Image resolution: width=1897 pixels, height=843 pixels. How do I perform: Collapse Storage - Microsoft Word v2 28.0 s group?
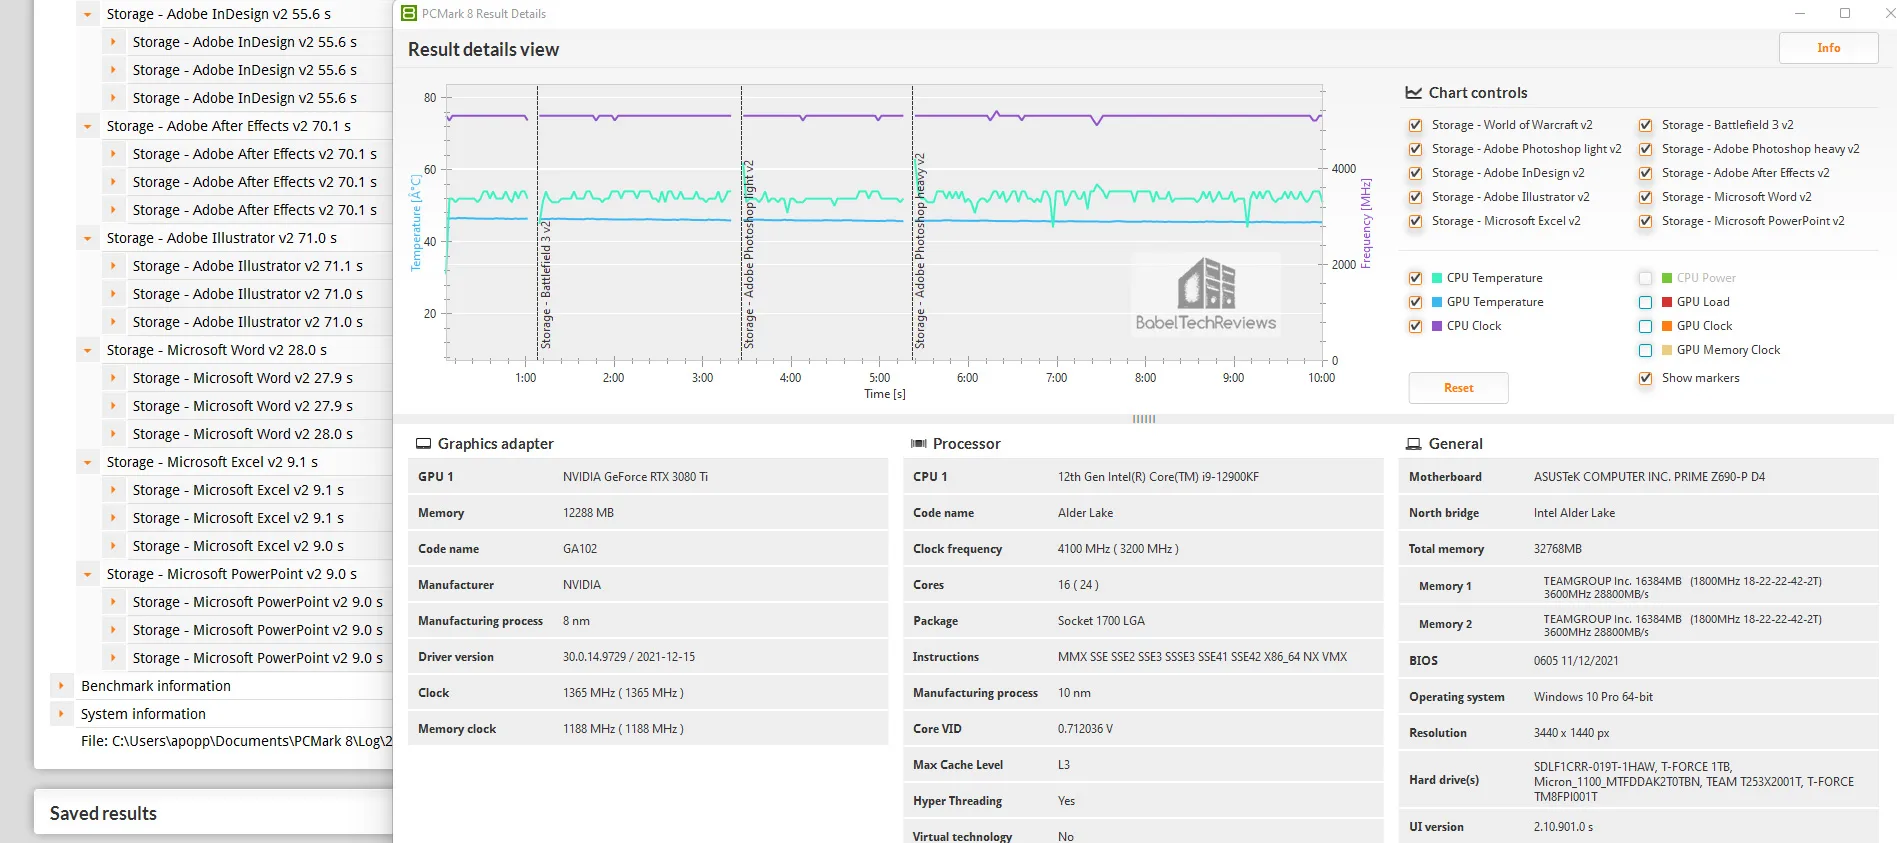coord(87,350)
